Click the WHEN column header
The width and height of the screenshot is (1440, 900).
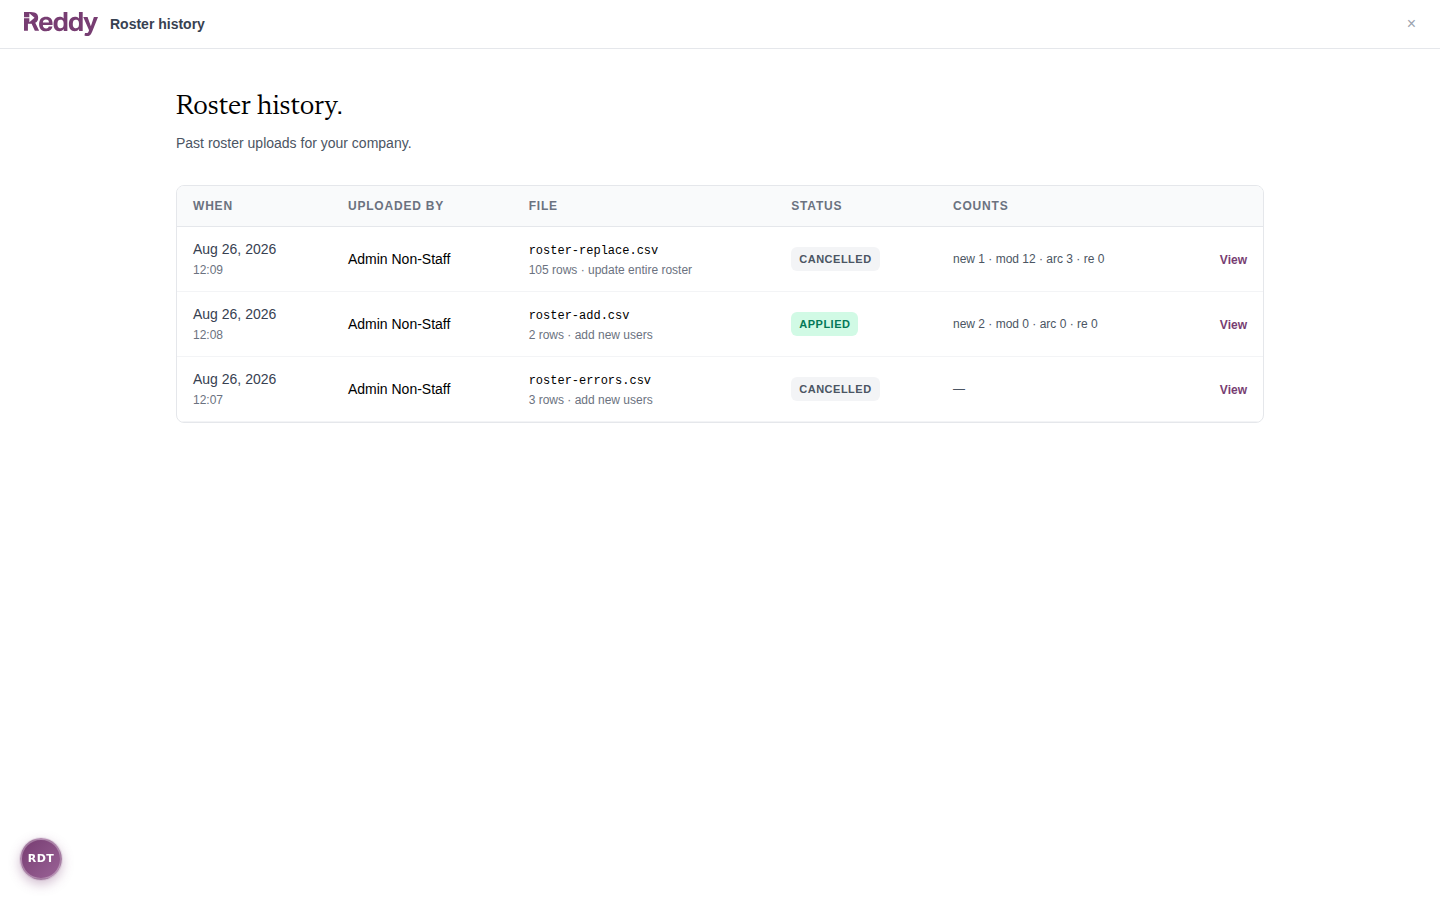213,206
